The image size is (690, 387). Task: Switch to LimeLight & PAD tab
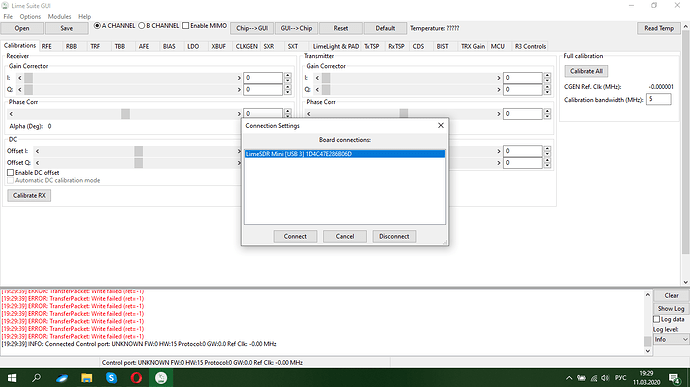(x=336, y=46)
